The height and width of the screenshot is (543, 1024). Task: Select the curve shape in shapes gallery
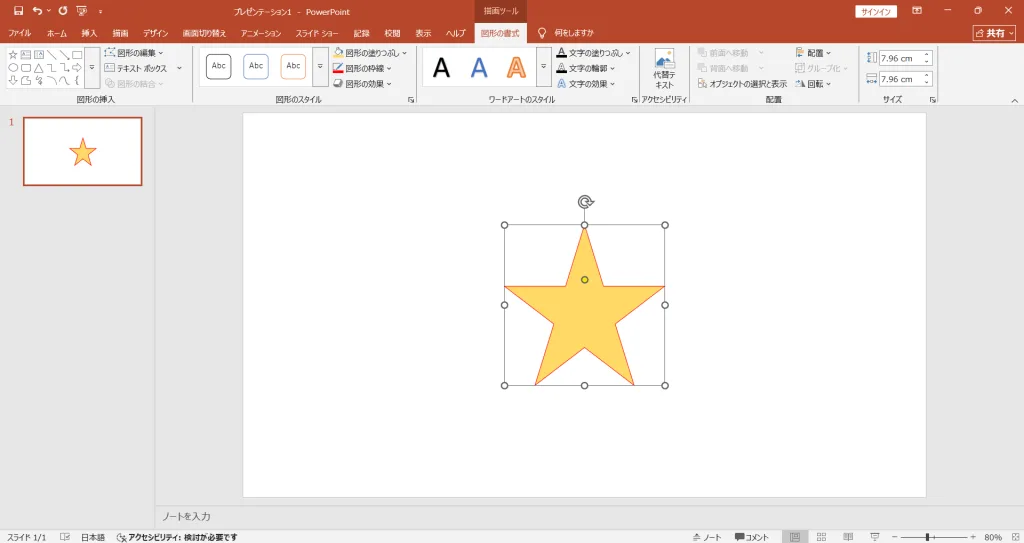(x=64, y=80)
